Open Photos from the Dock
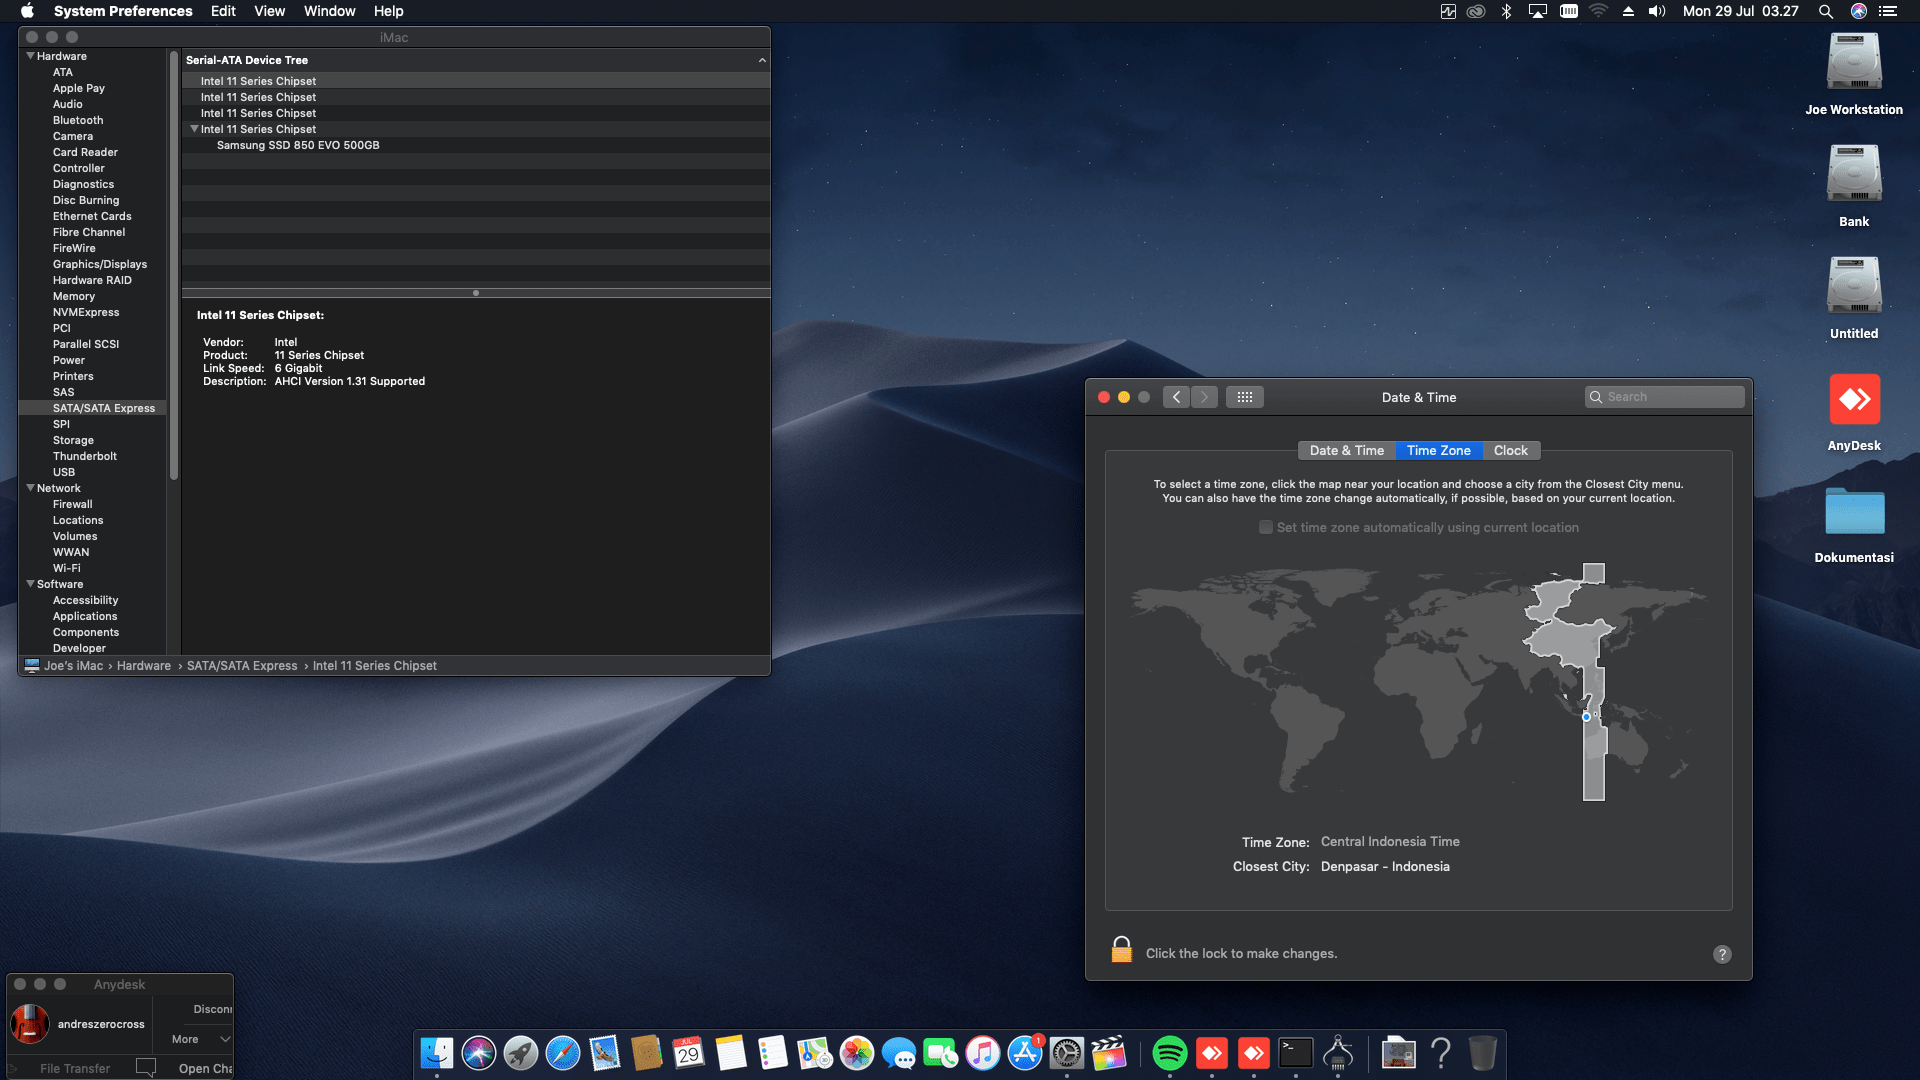Image resolution: width=1920 pixels, height=1080 pixels. tap(857, 1053)
